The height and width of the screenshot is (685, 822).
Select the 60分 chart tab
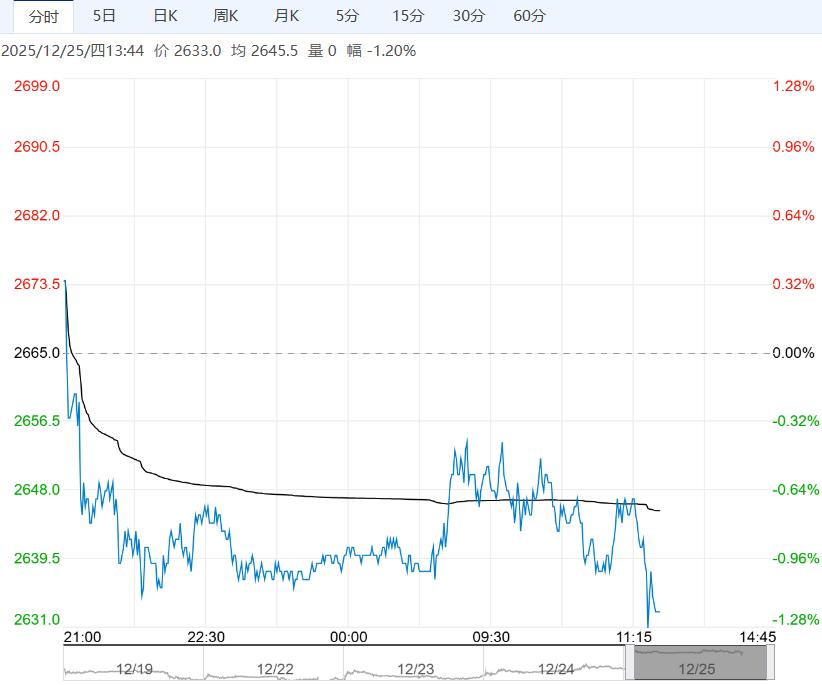(x=529, y=16)
